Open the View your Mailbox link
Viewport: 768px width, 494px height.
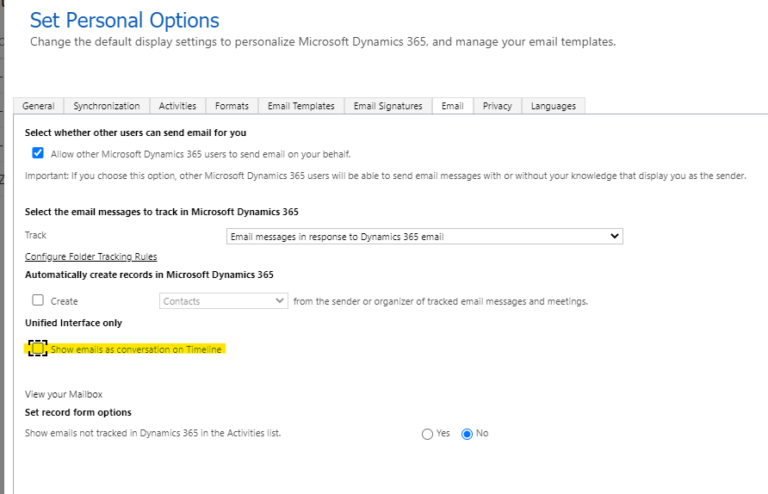[x=64, y=394]
